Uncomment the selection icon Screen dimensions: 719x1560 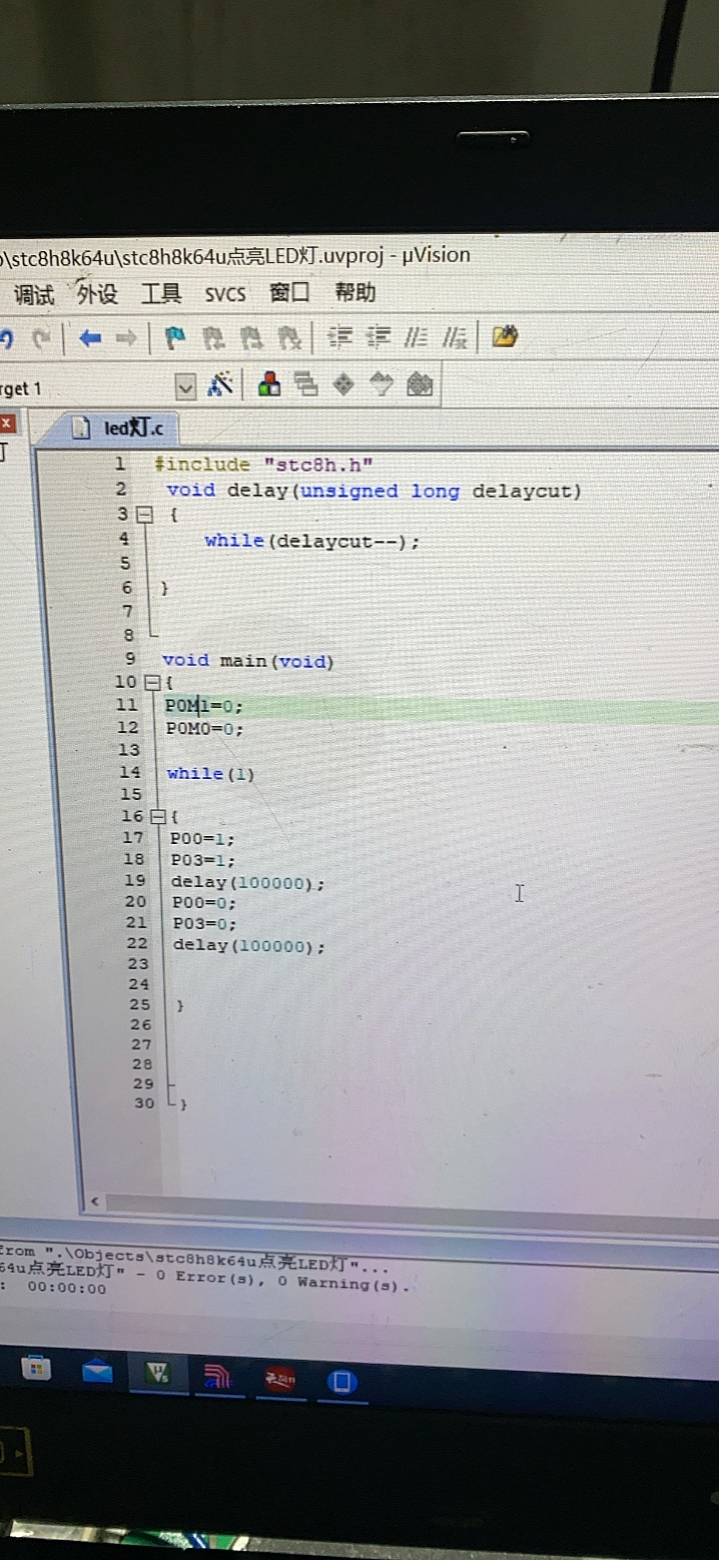coord(455,337)
